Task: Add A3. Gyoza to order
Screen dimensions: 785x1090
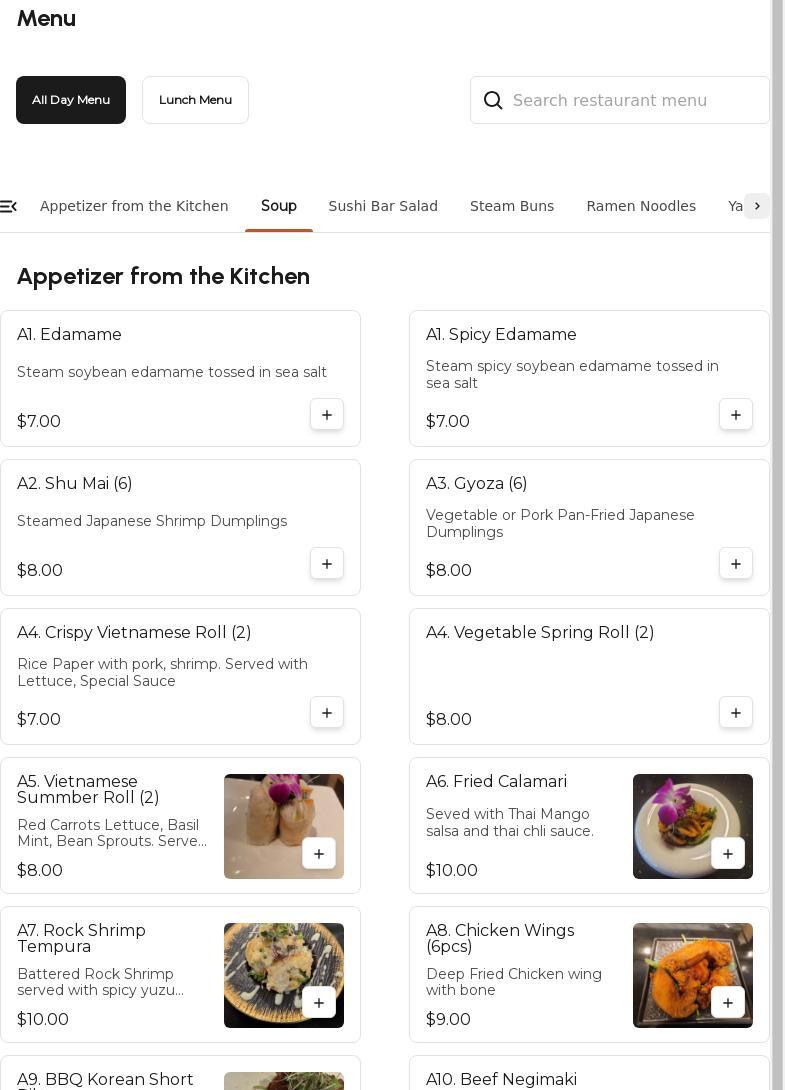Action: [x=736, y=564]
